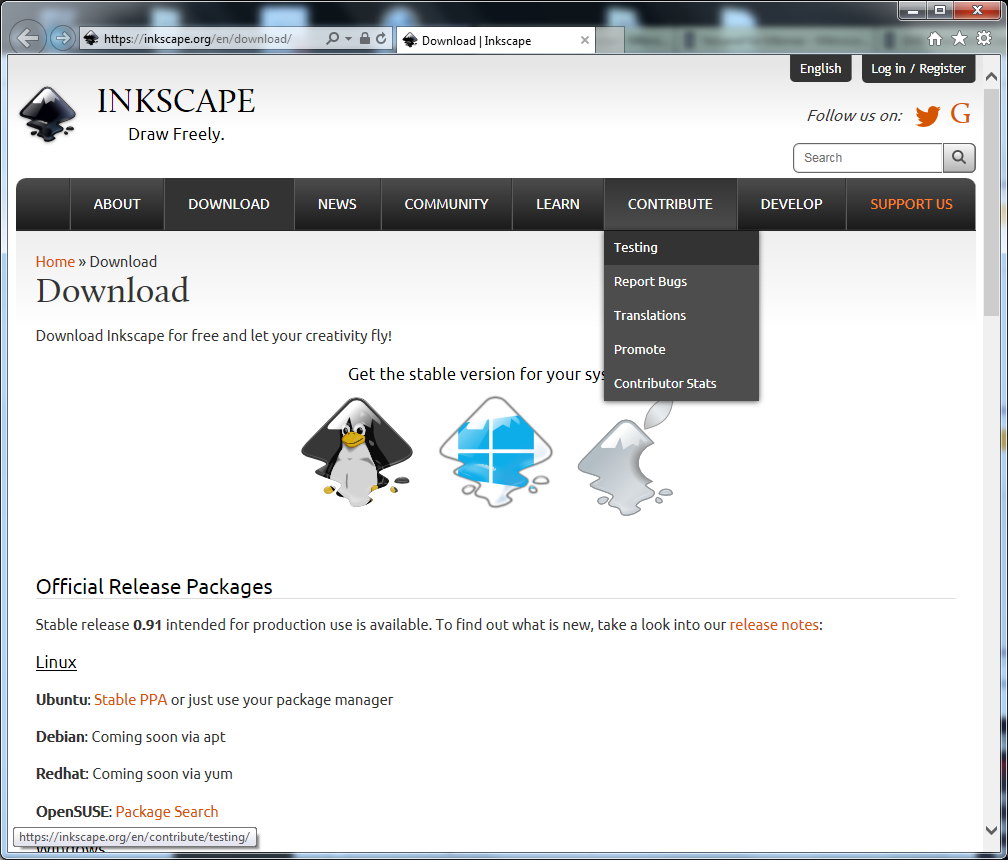Open the Favorites star icon
Viewport: 1008px width, 860px height.
(x=959, y=39)
